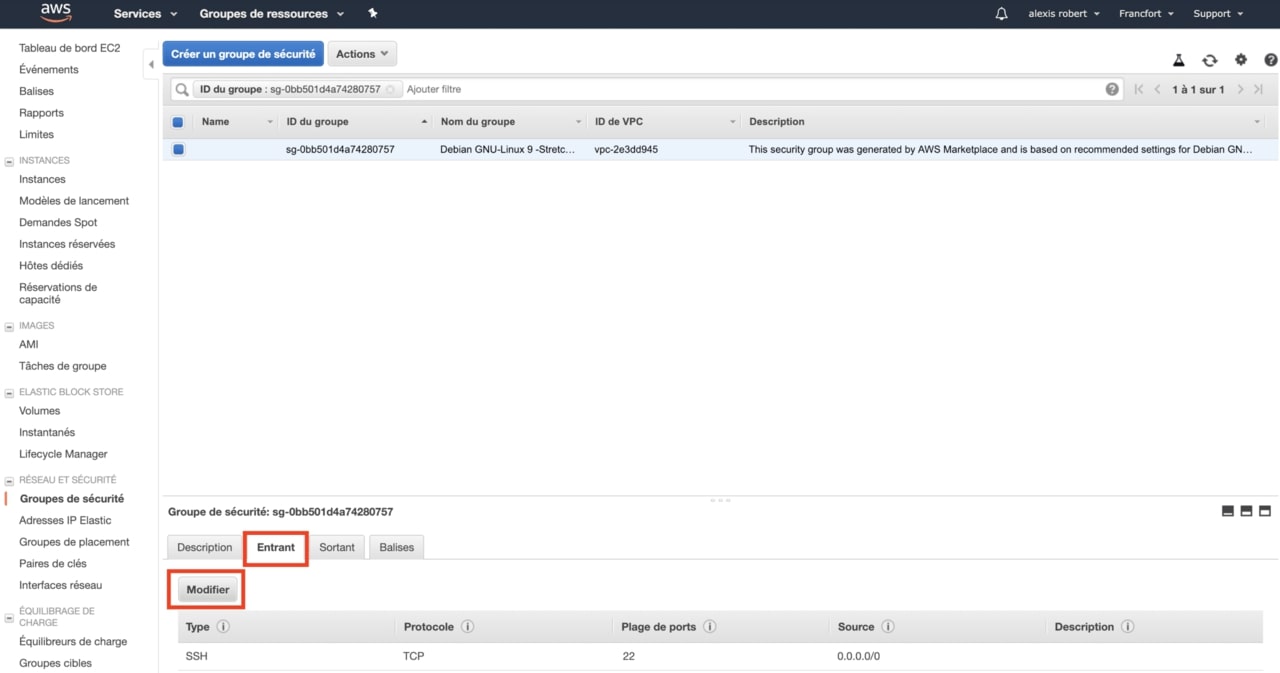Click Créer un groupe de sécurité
This screenshot has height=673, width=1280.
click(243, 54)
